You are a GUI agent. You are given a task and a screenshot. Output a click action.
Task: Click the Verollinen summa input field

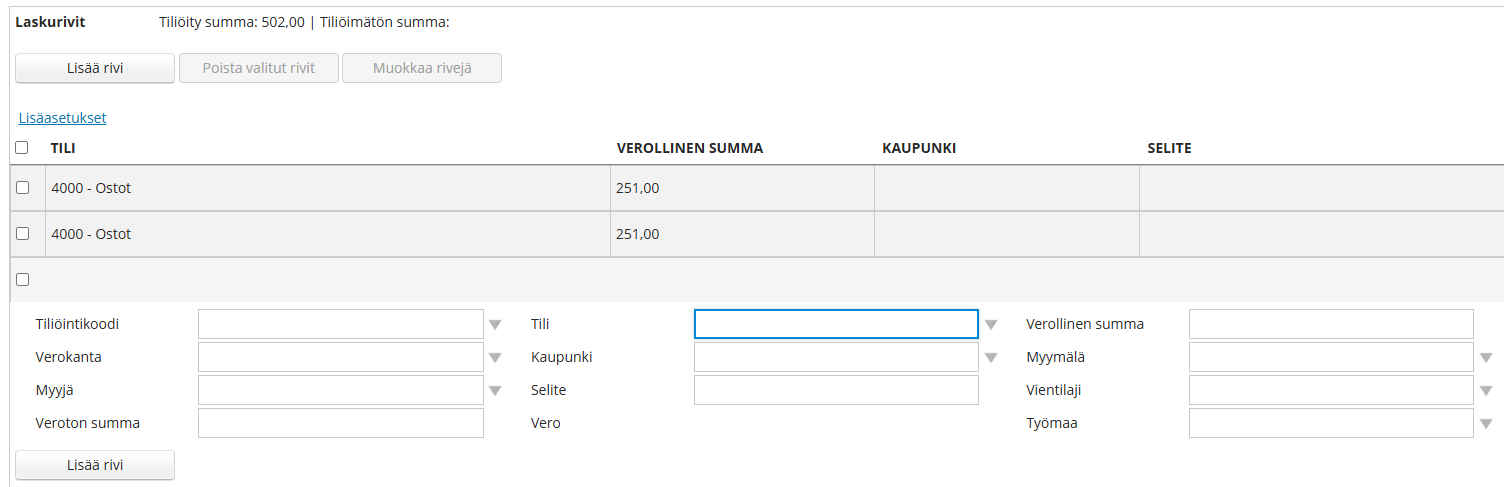1331,324
